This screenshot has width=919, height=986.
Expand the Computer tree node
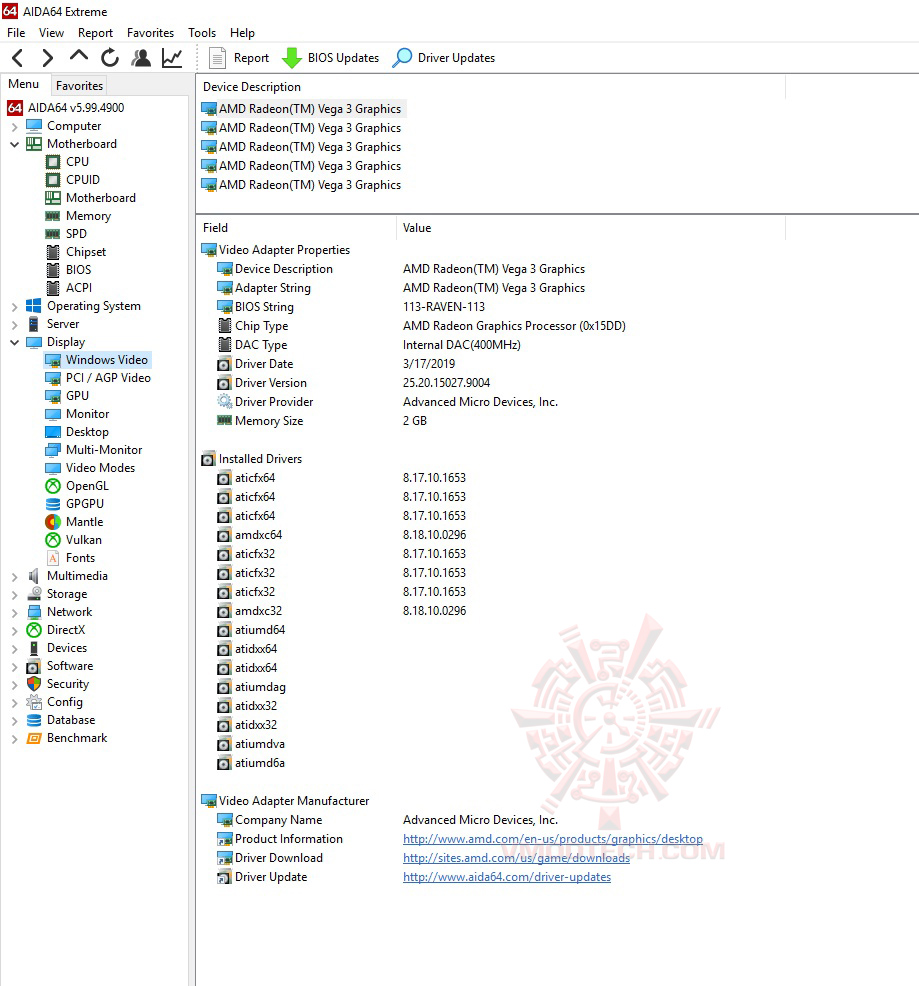(x=14, y=126)
